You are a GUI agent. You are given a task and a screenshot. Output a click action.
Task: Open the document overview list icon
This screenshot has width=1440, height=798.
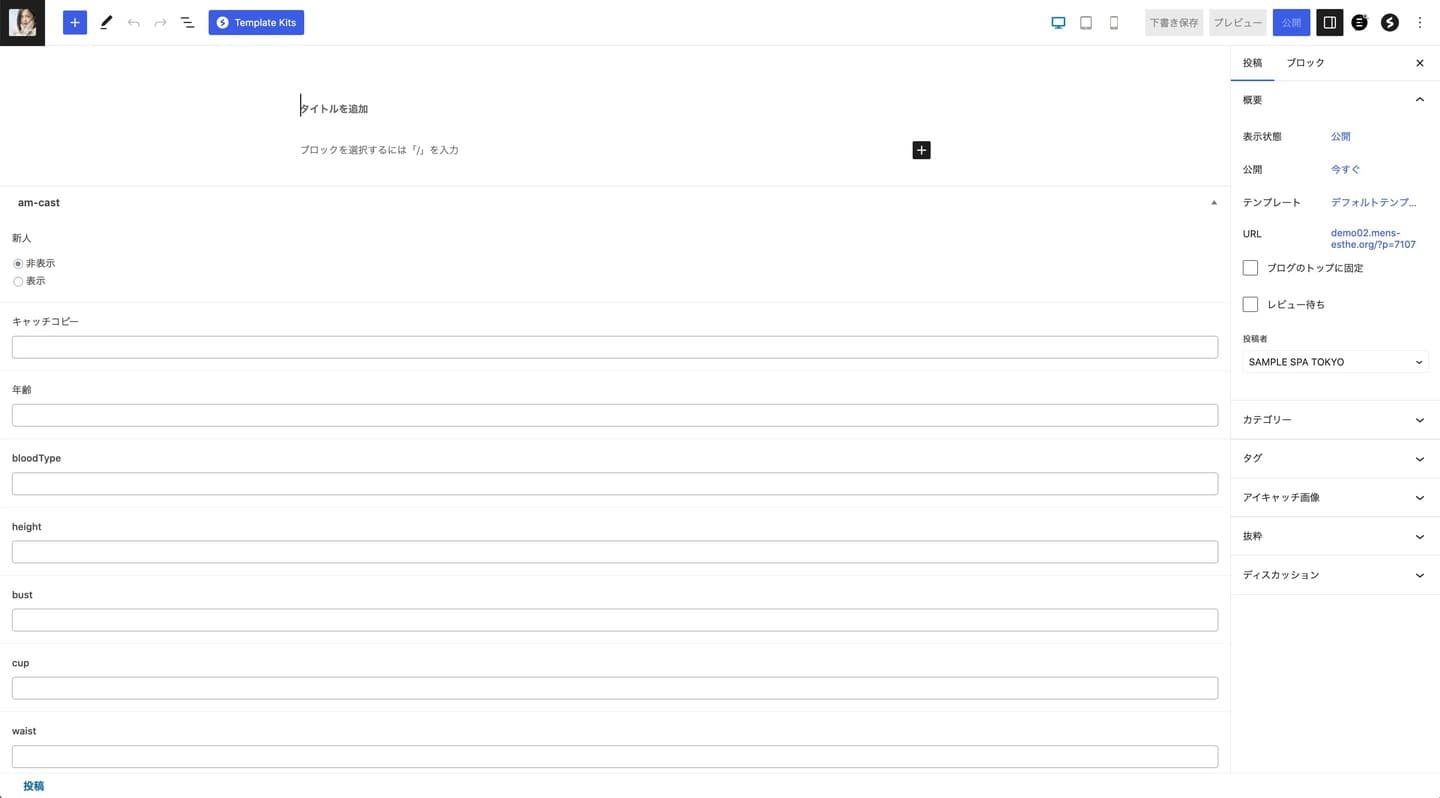187,22
